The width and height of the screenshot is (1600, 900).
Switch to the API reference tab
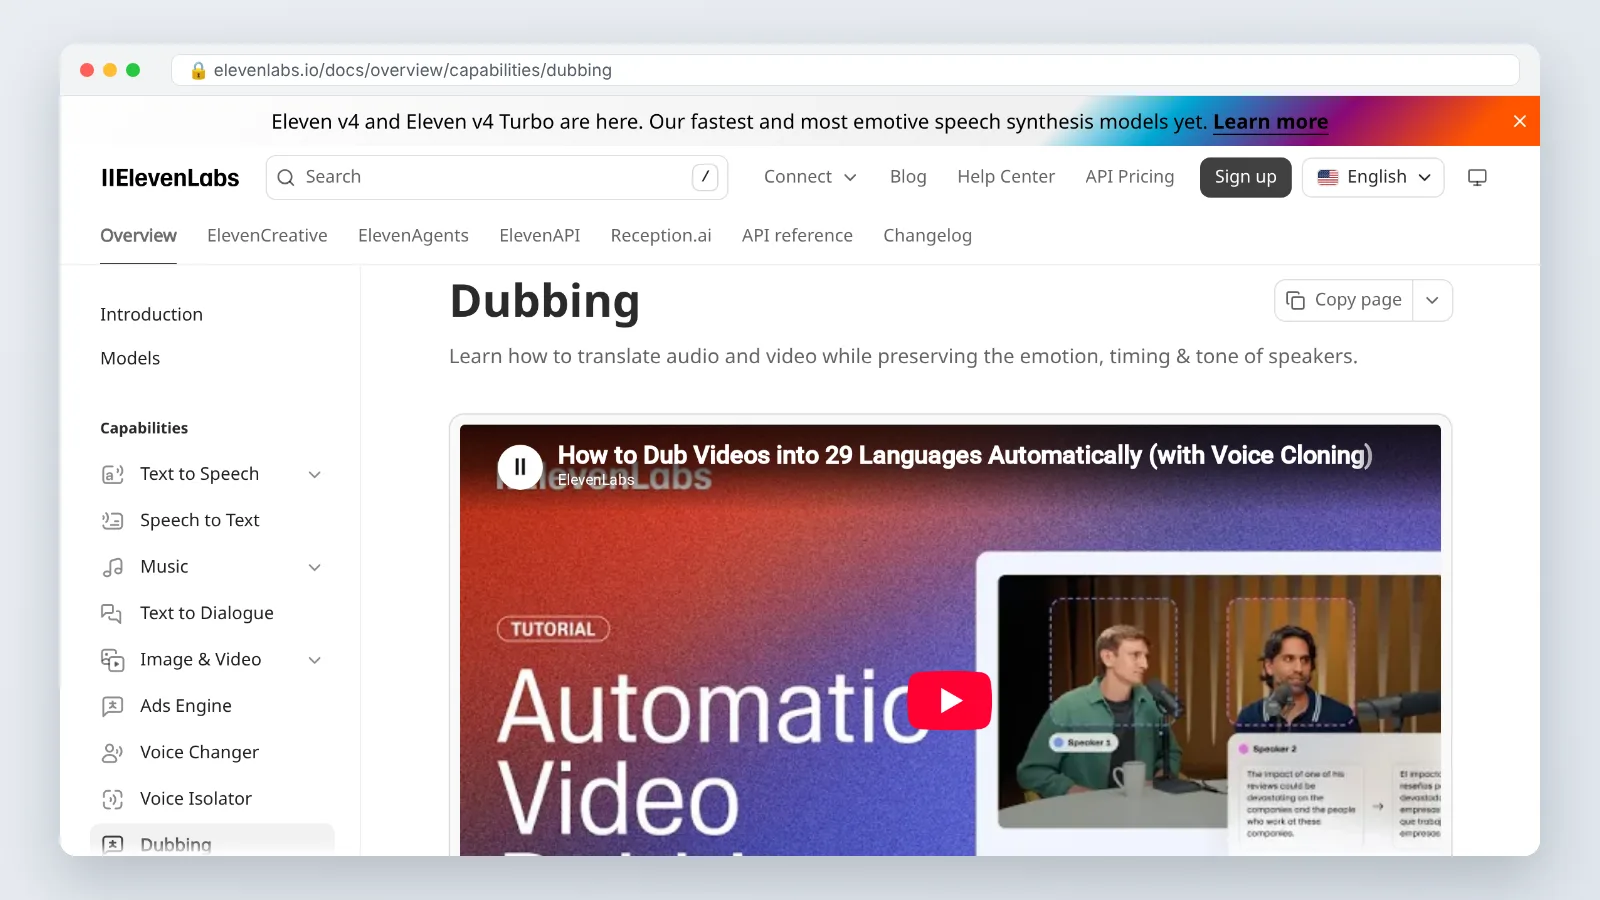pos(797,235)
